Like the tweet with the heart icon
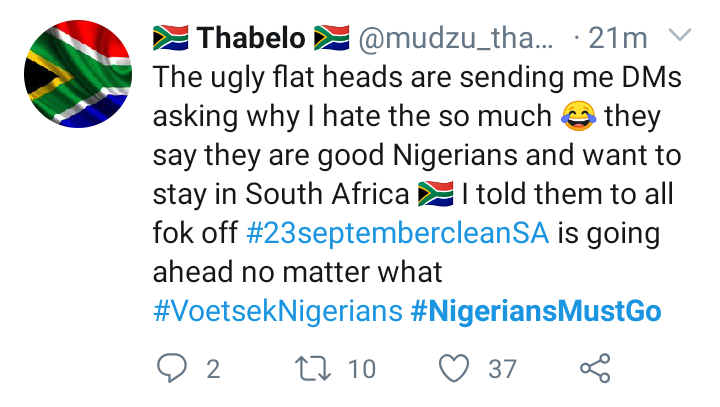The image size is (720, 407). point(455,369)
